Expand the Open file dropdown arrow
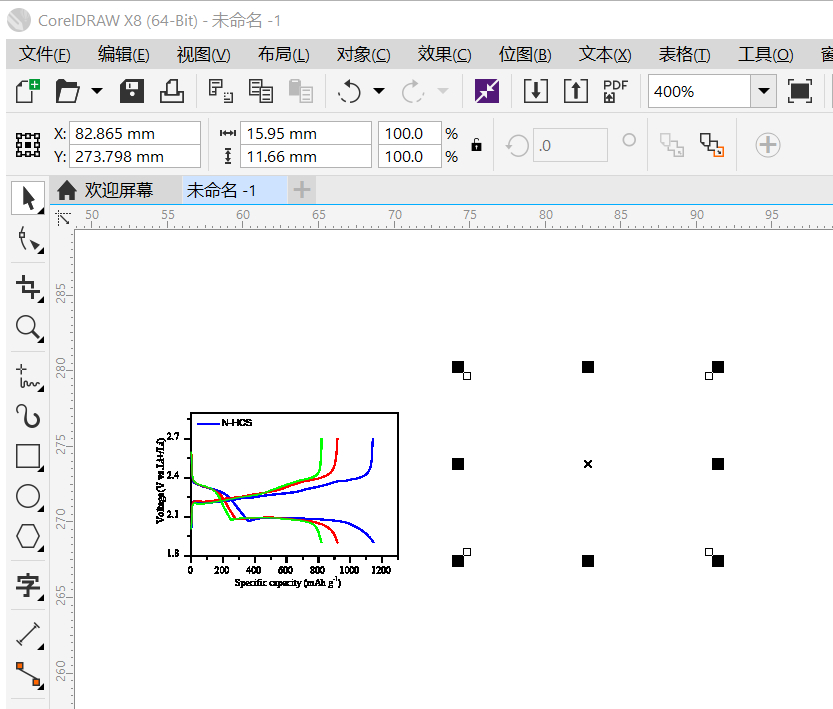Image resolution: width=833 pixels, height=709 pixels. 97,92
